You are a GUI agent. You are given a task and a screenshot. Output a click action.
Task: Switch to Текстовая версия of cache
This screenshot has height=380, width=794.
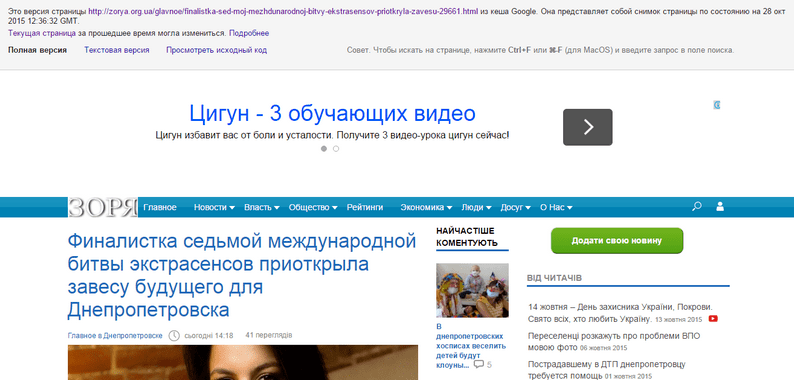click(x=116, y=50)
